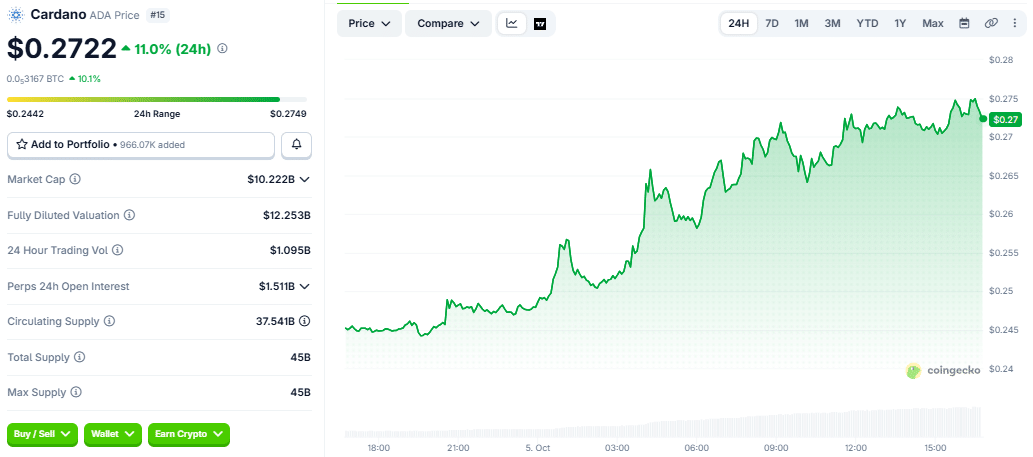Click the $0.2722 price text
This screenshot has width=1033, height=457.
61,48
